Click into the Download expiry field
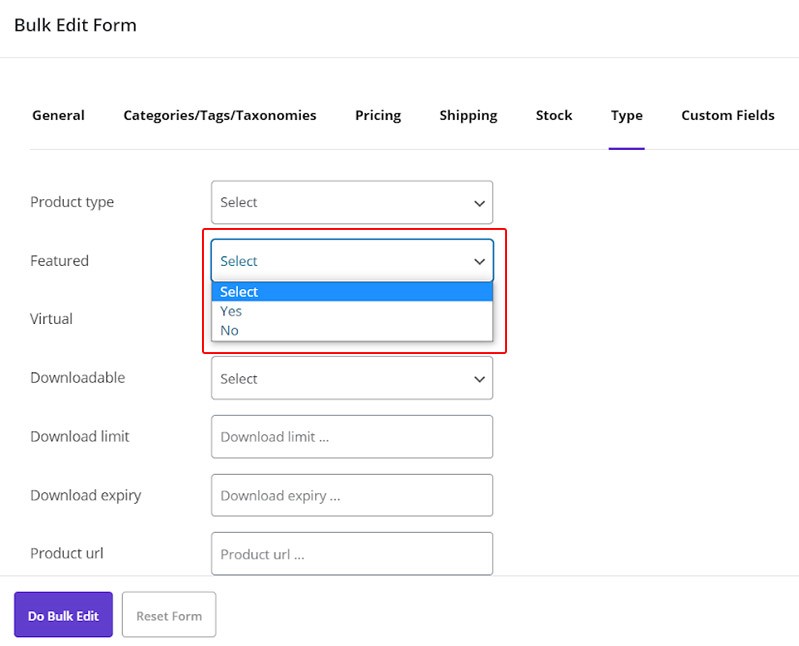 (x=351, y=495)
